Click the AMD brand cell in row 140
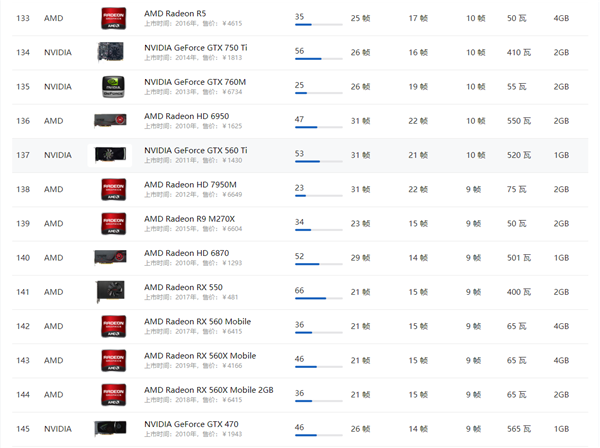The image size is (600, 448). [54, 258]
